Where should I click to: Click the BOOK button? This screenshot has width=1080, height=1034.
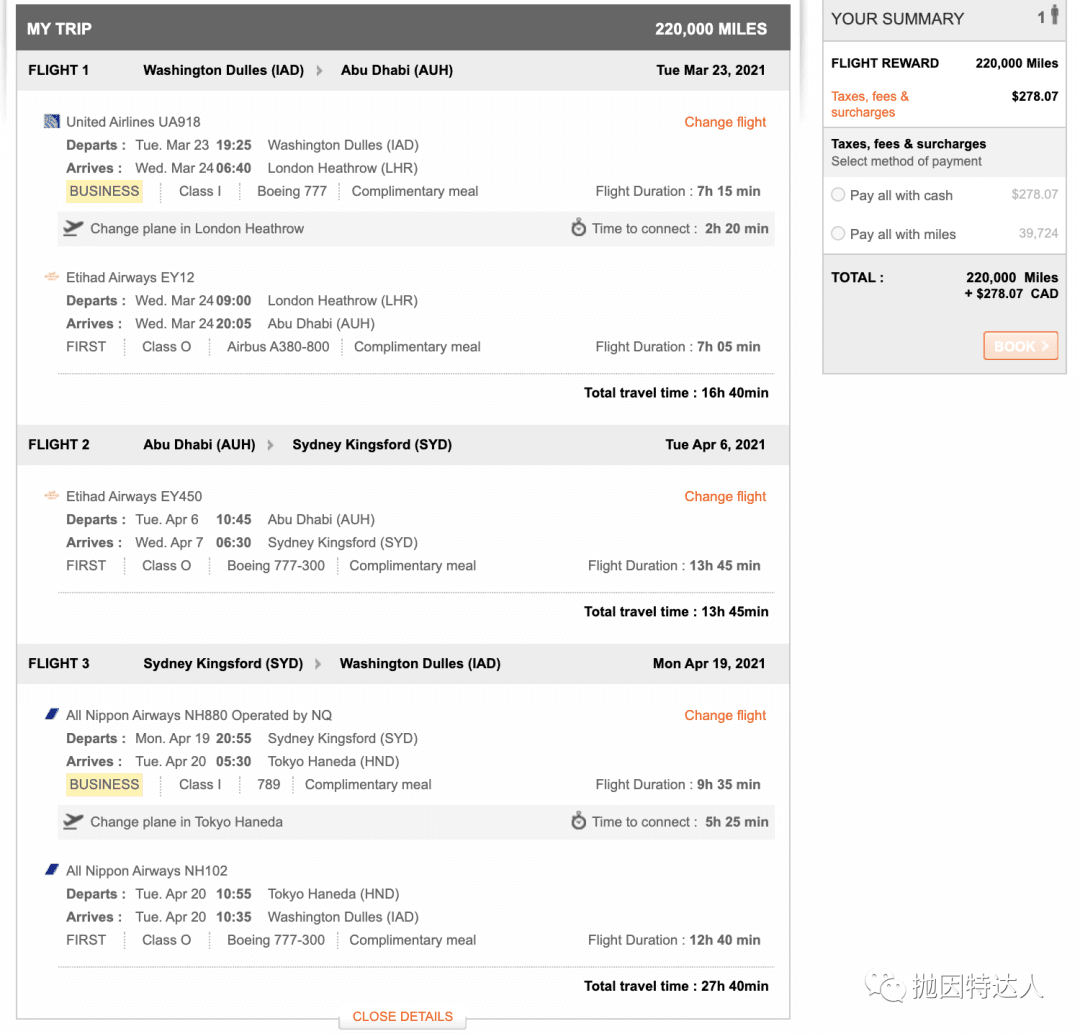[x=1020, y=346]
